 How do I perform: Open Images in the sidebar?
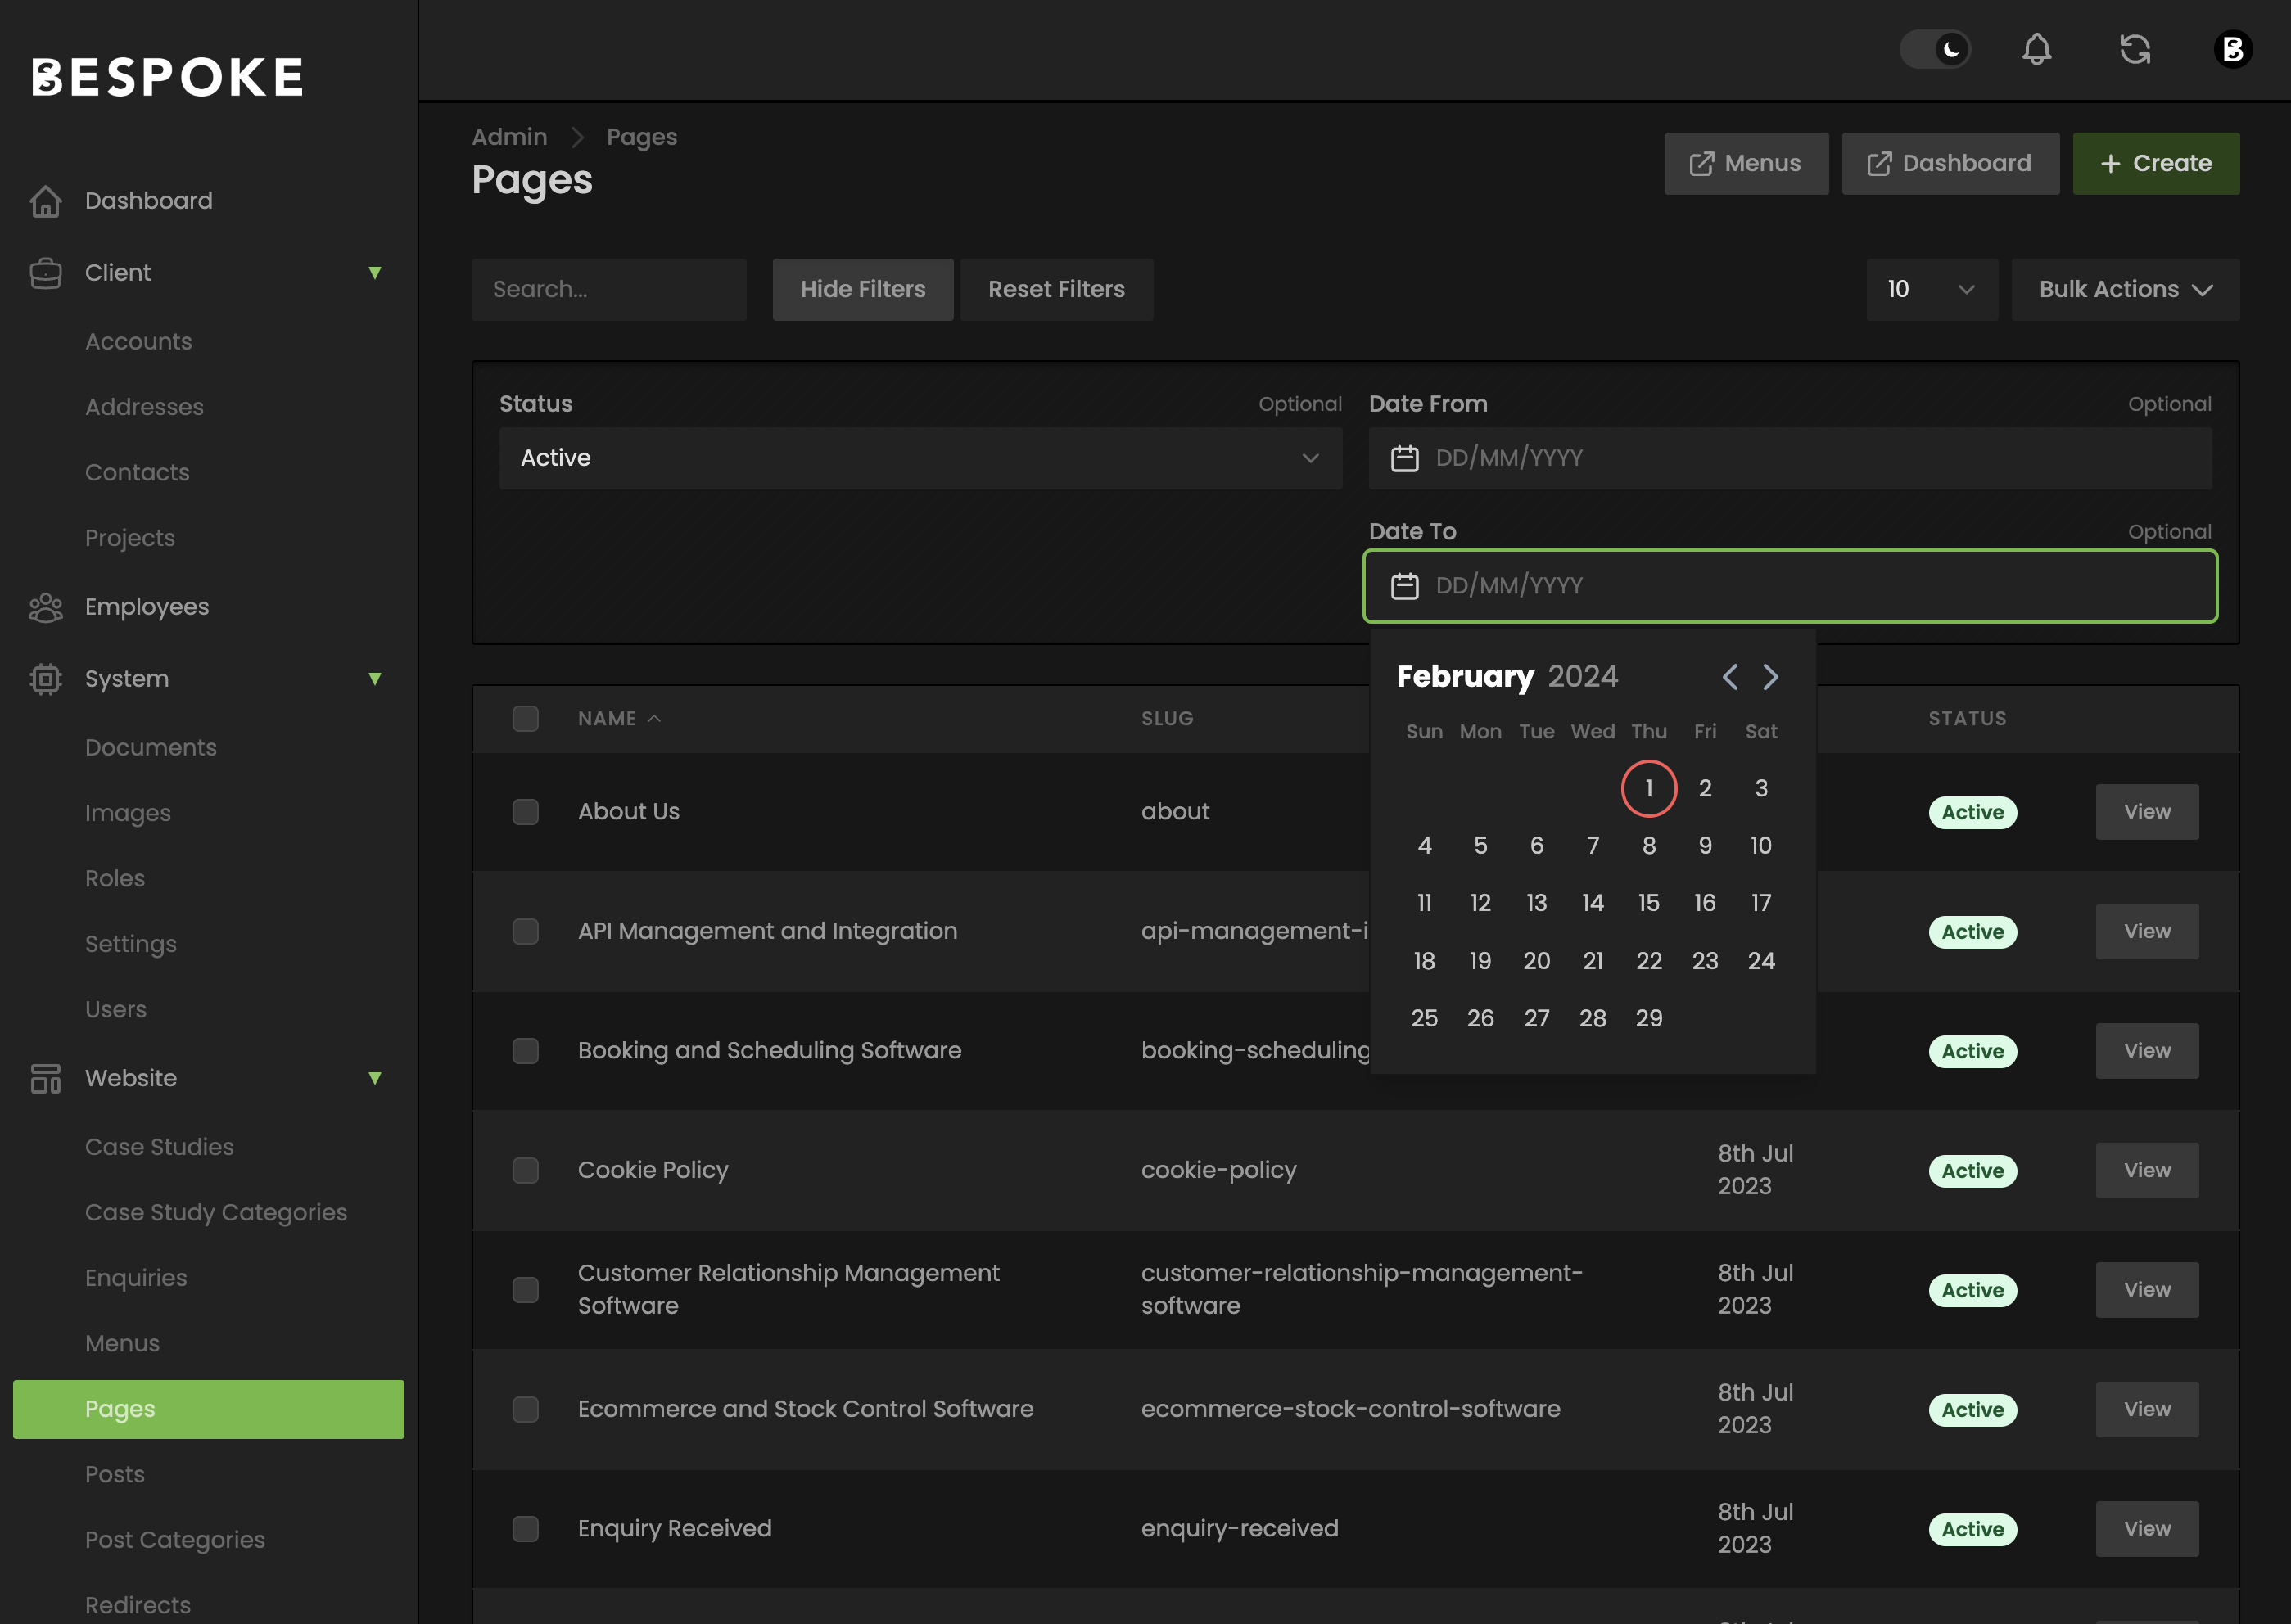click(x=128, y=813)
